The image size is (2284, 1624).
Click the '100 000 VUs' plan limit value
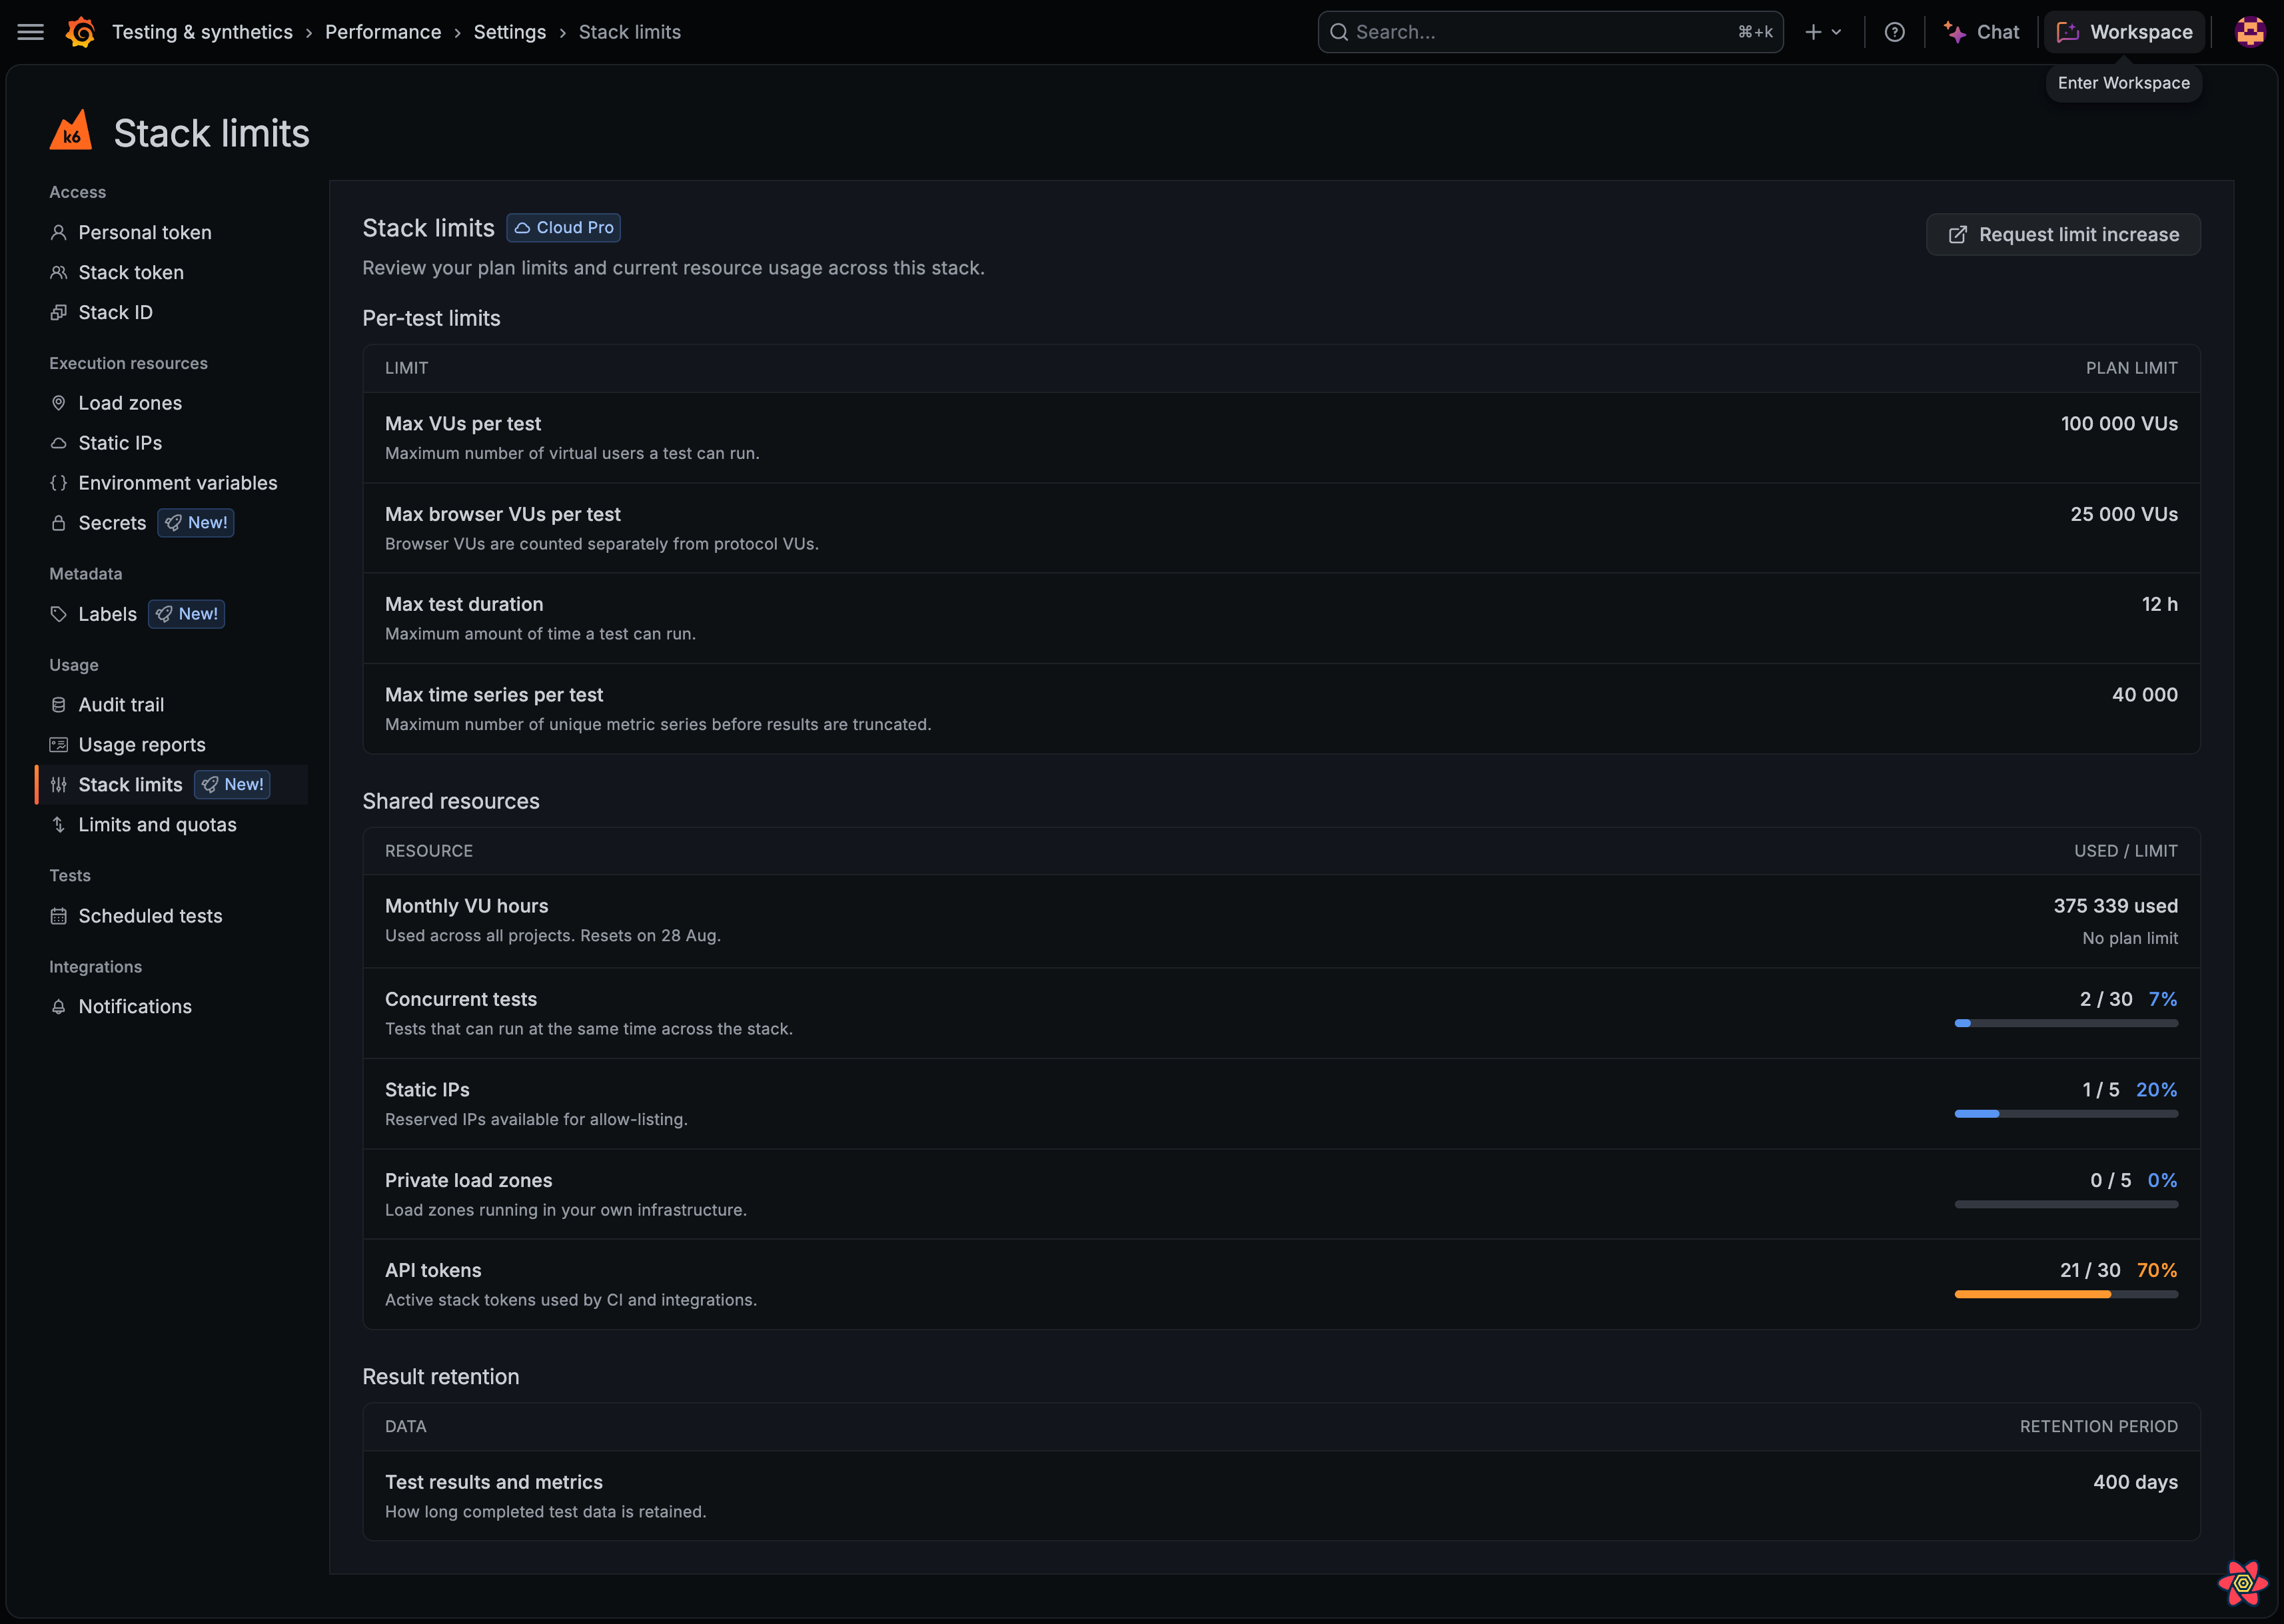[x=2119, y=424]
